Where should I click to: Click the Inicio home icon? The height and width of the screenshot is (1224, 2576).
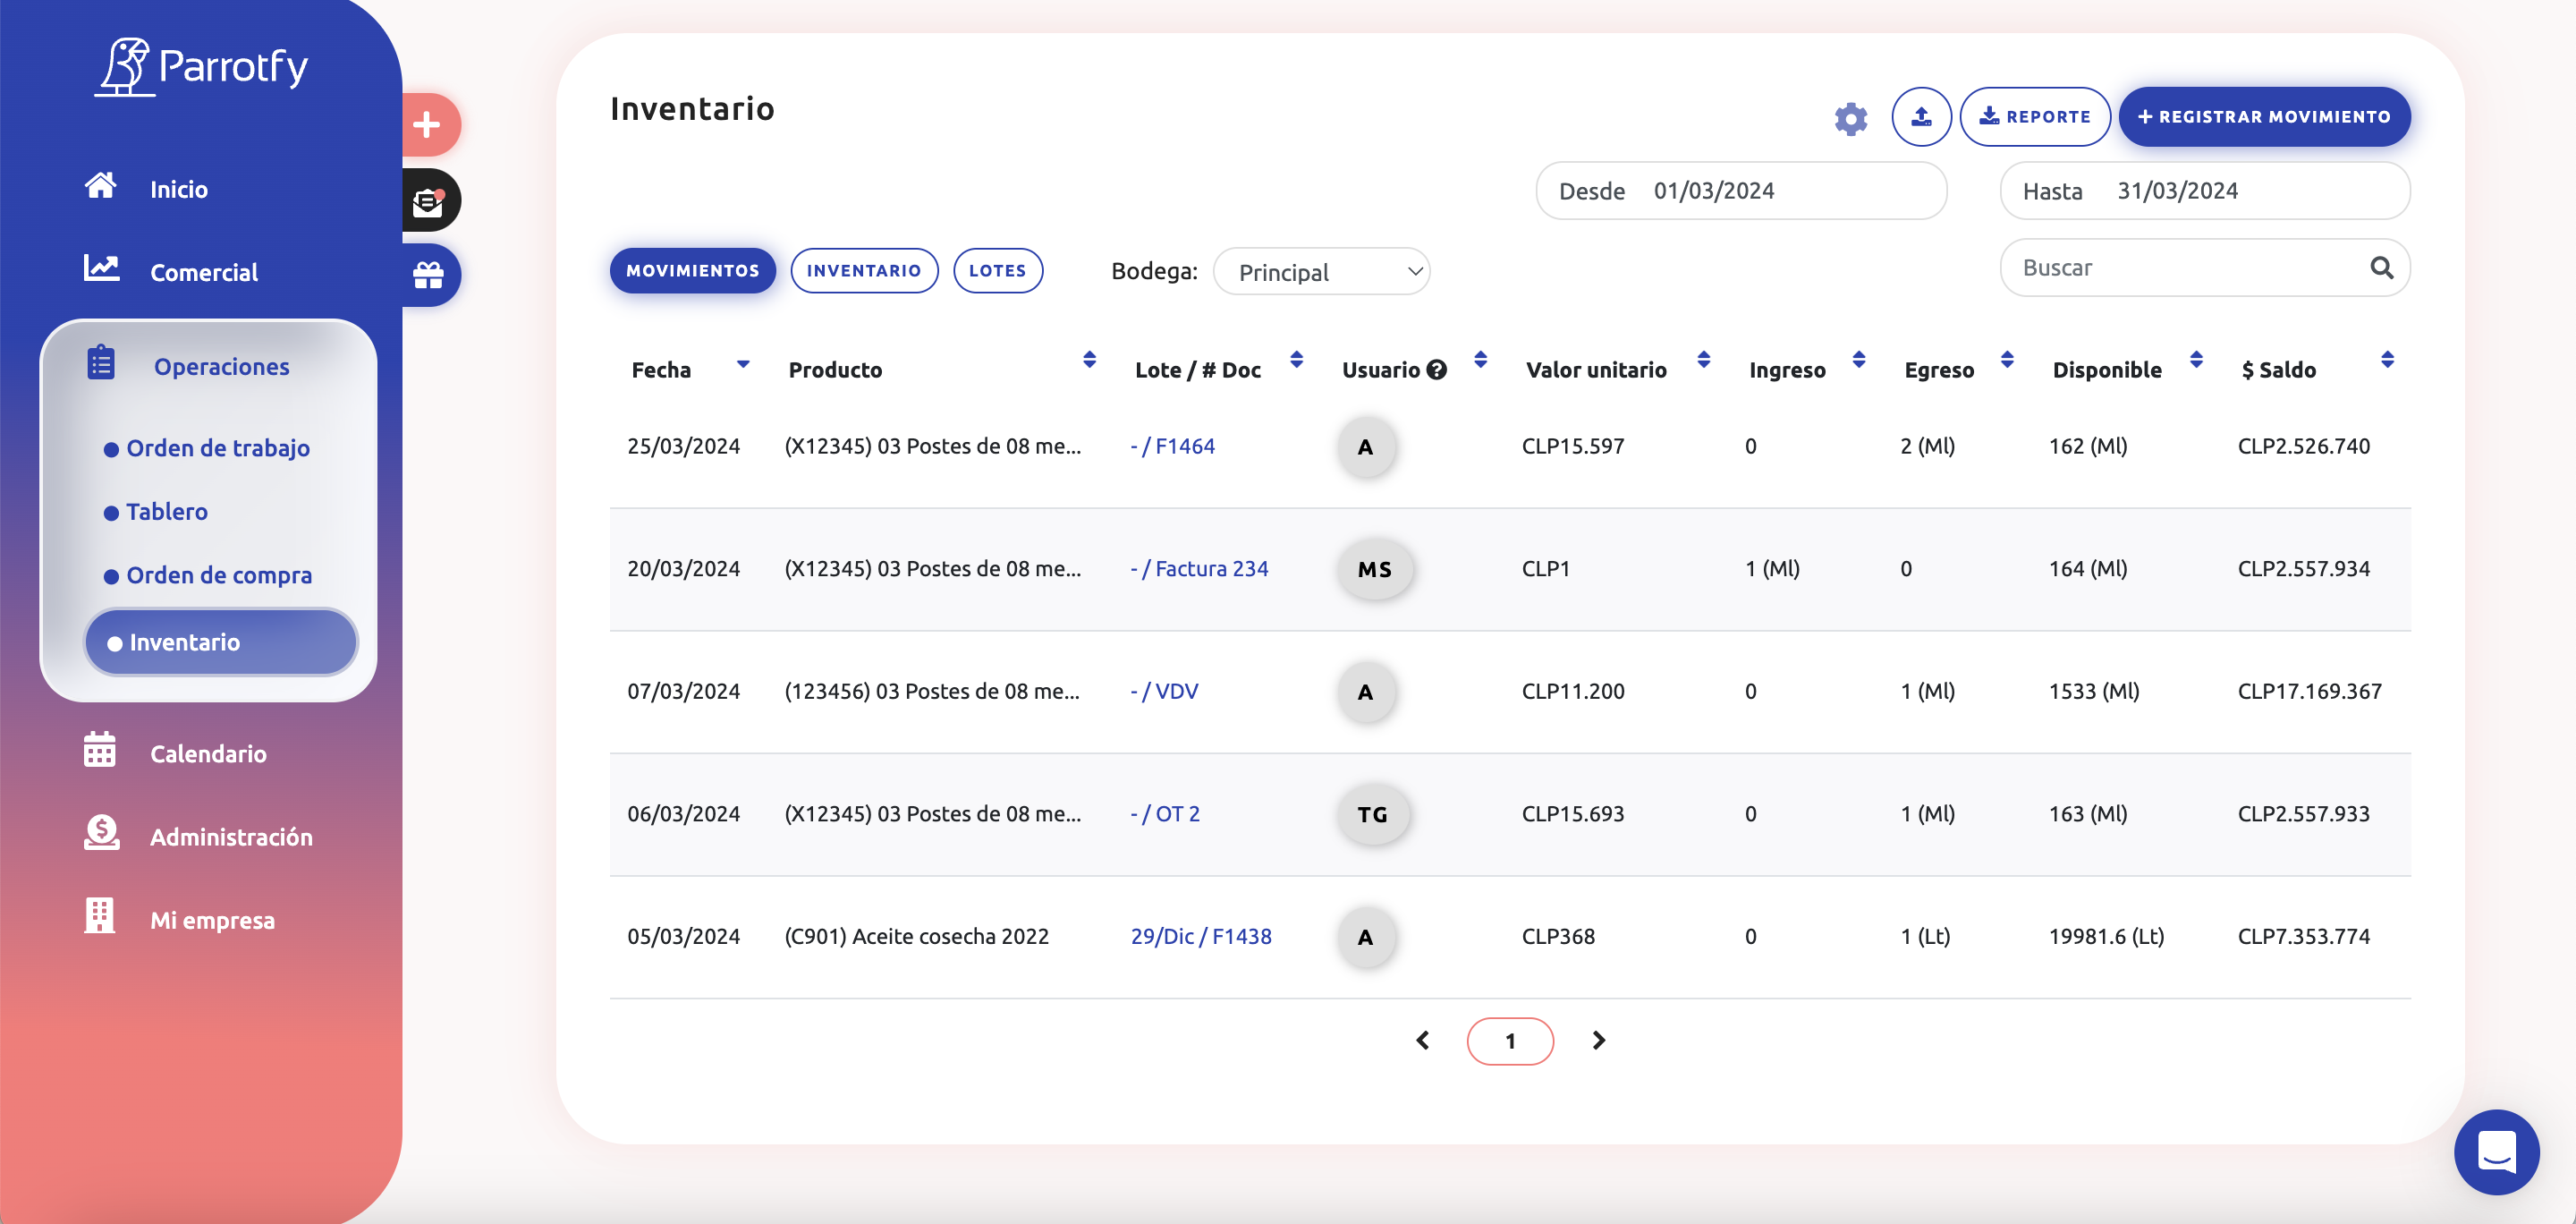(x=100, y=186)
